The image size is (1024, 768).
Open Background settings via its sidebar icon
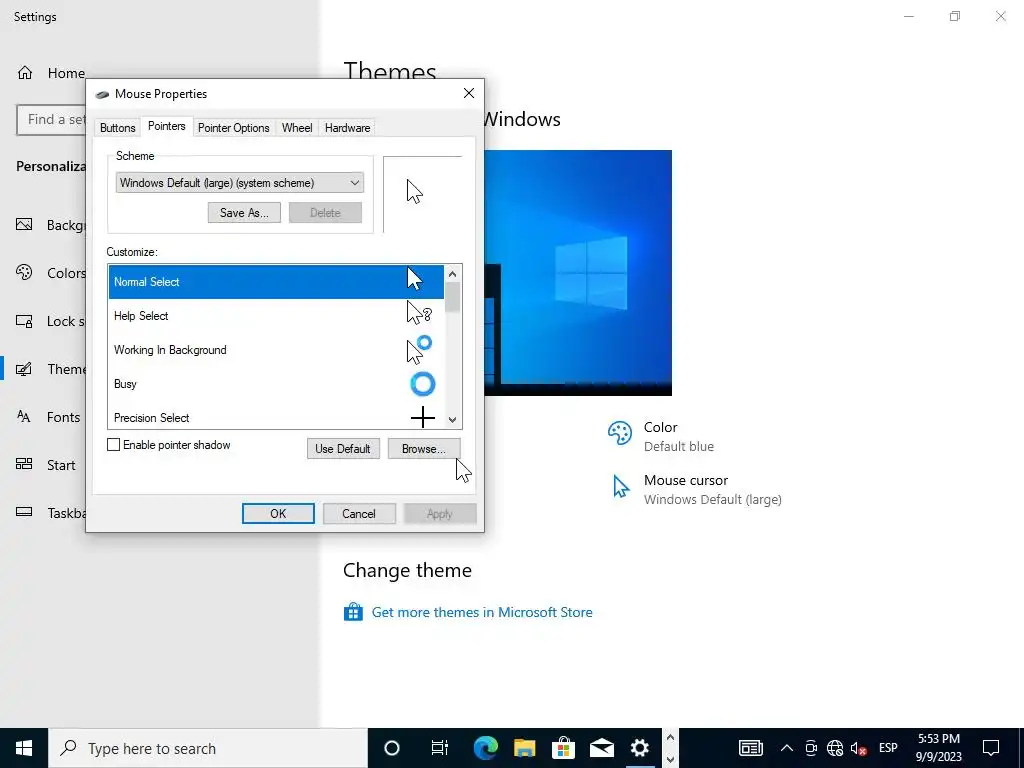(24, 225)
